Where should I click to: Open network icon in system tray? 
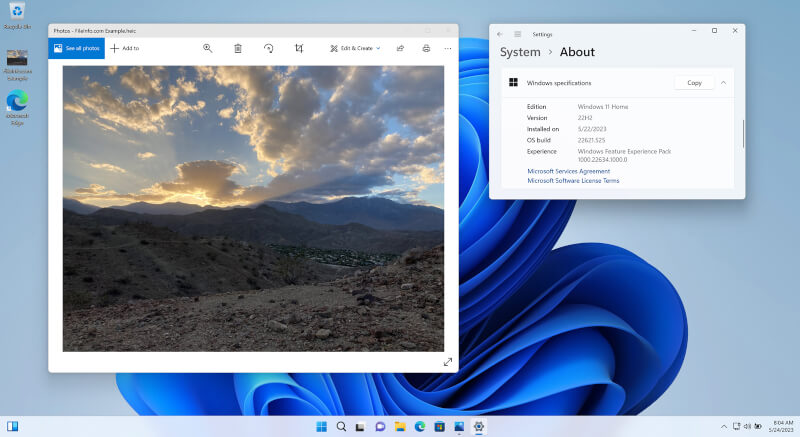736,426
